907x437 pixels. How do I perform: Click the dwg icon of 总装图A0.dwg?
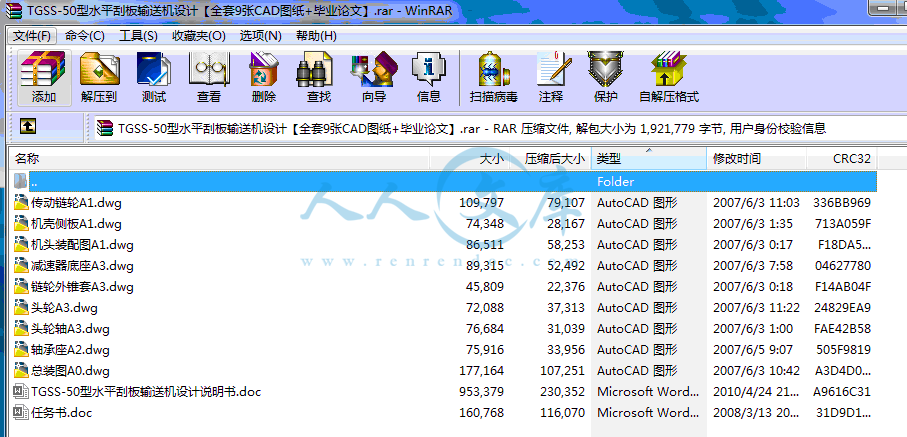coord(21,370)
